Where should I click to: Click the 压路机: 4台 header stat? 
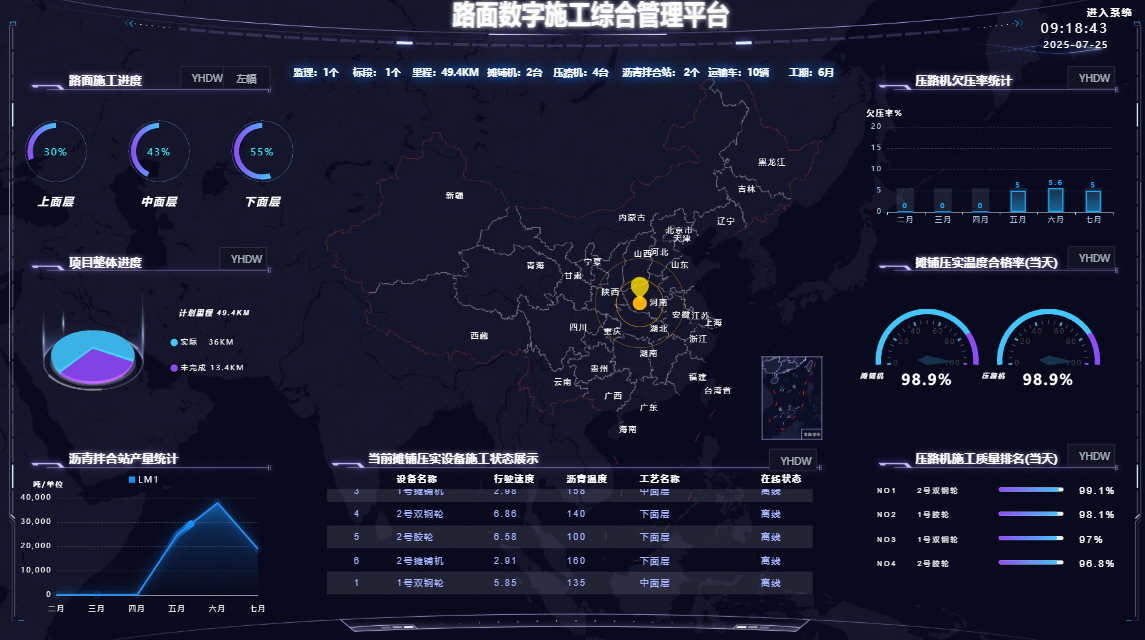pos(581,72)
